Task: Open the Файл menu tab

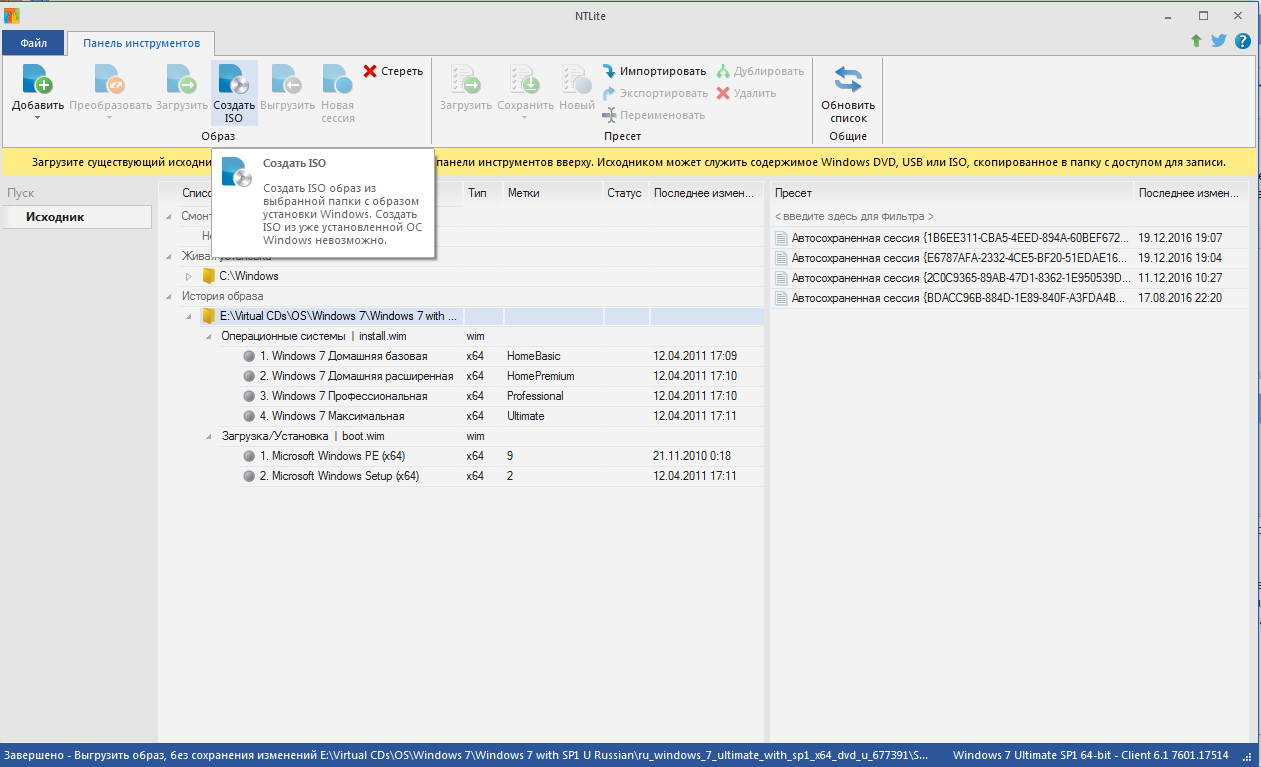Action: [x=33, y=43]
